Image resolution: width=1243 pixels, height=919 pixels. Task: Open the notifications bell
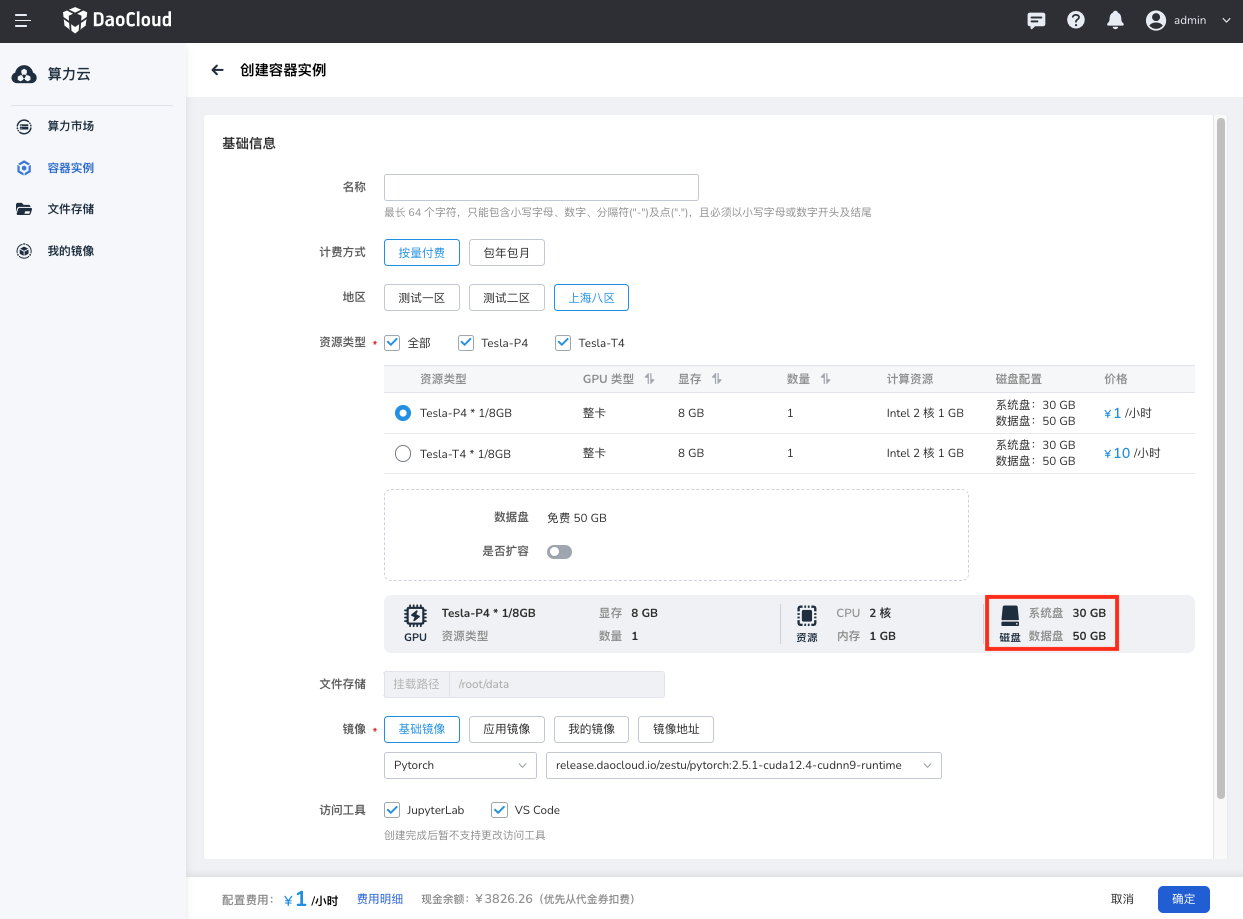[x=1115, y=20]
